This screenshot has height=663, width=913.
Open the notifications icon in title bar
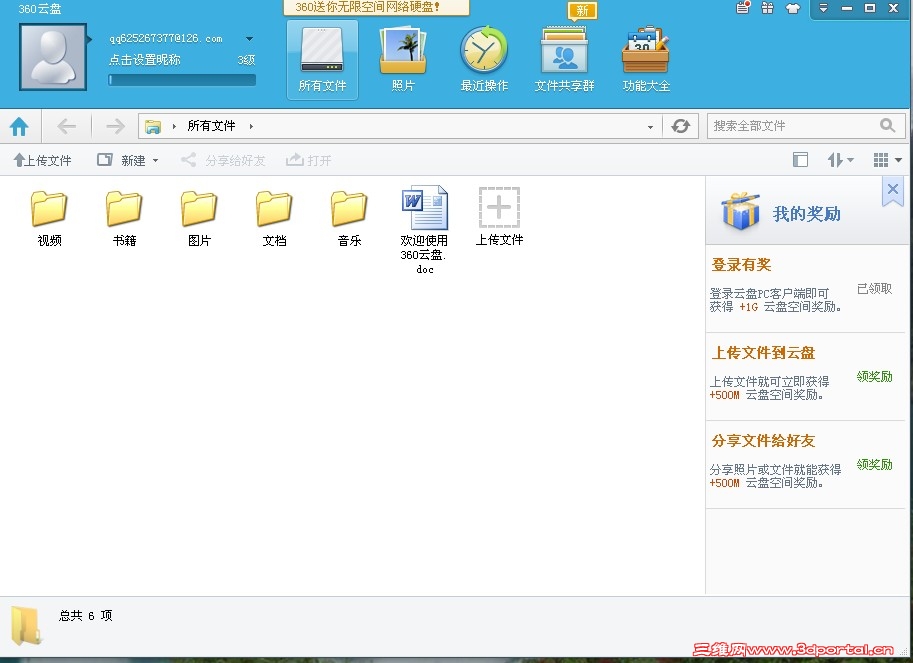tap(743, 8)
